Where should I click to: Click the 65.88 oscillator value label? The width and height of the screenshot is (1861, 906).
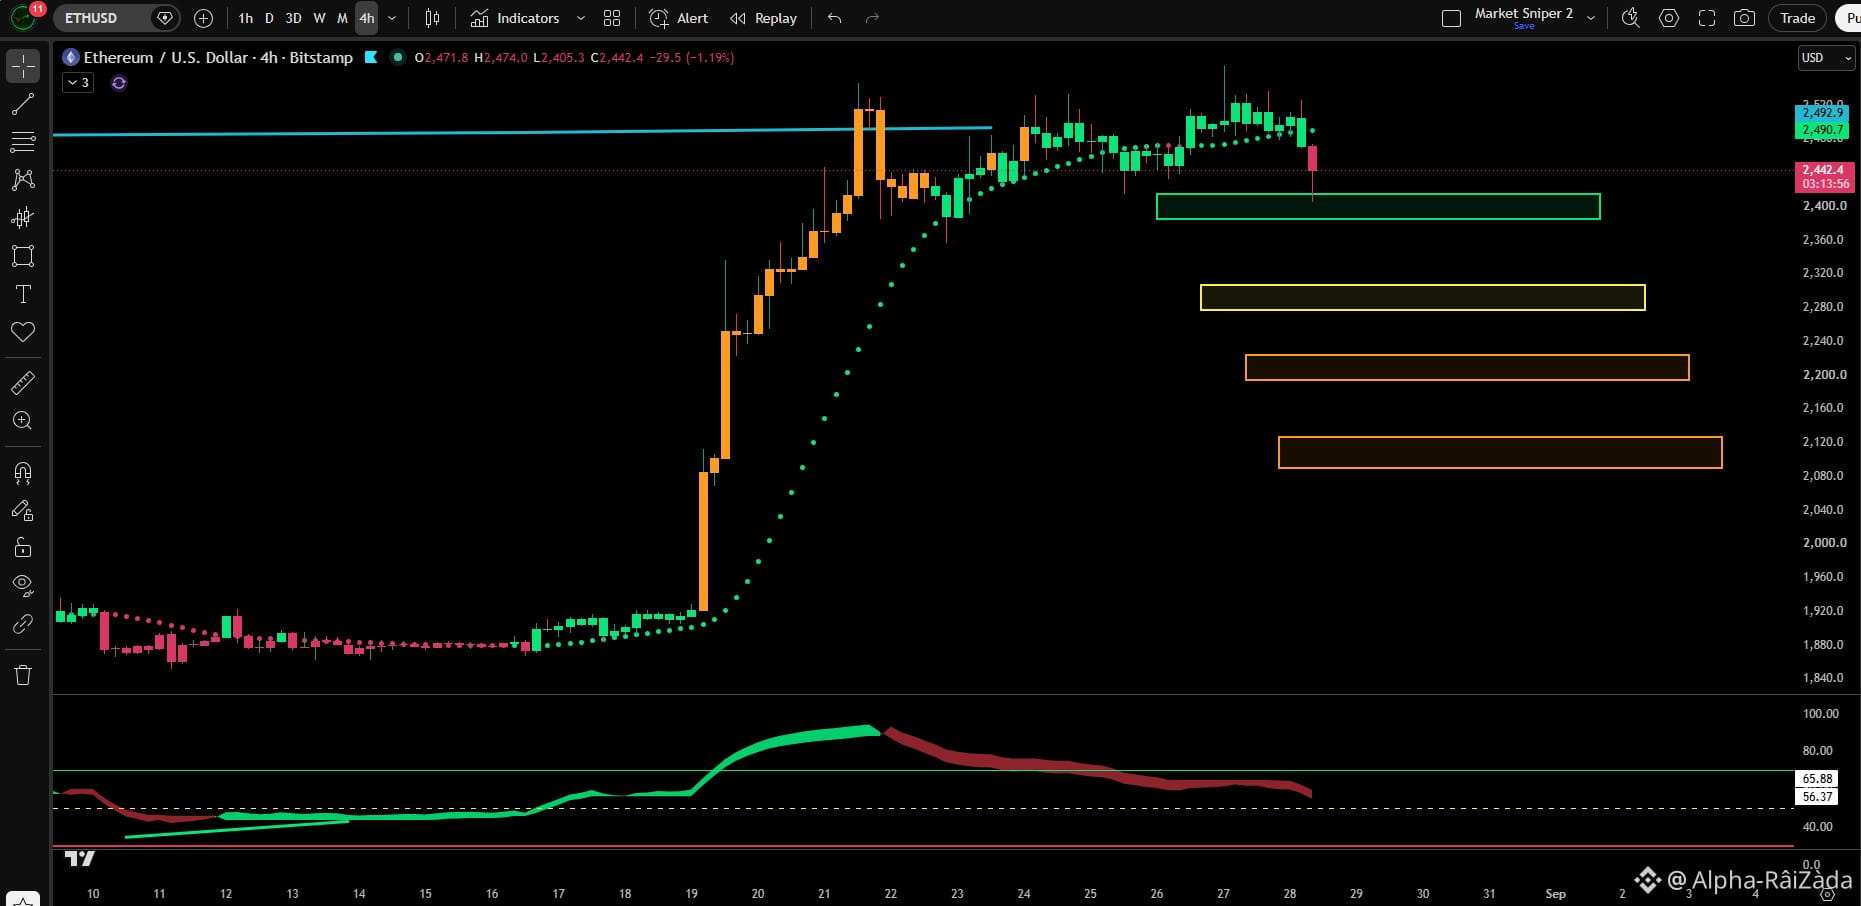coord(1817,779)
